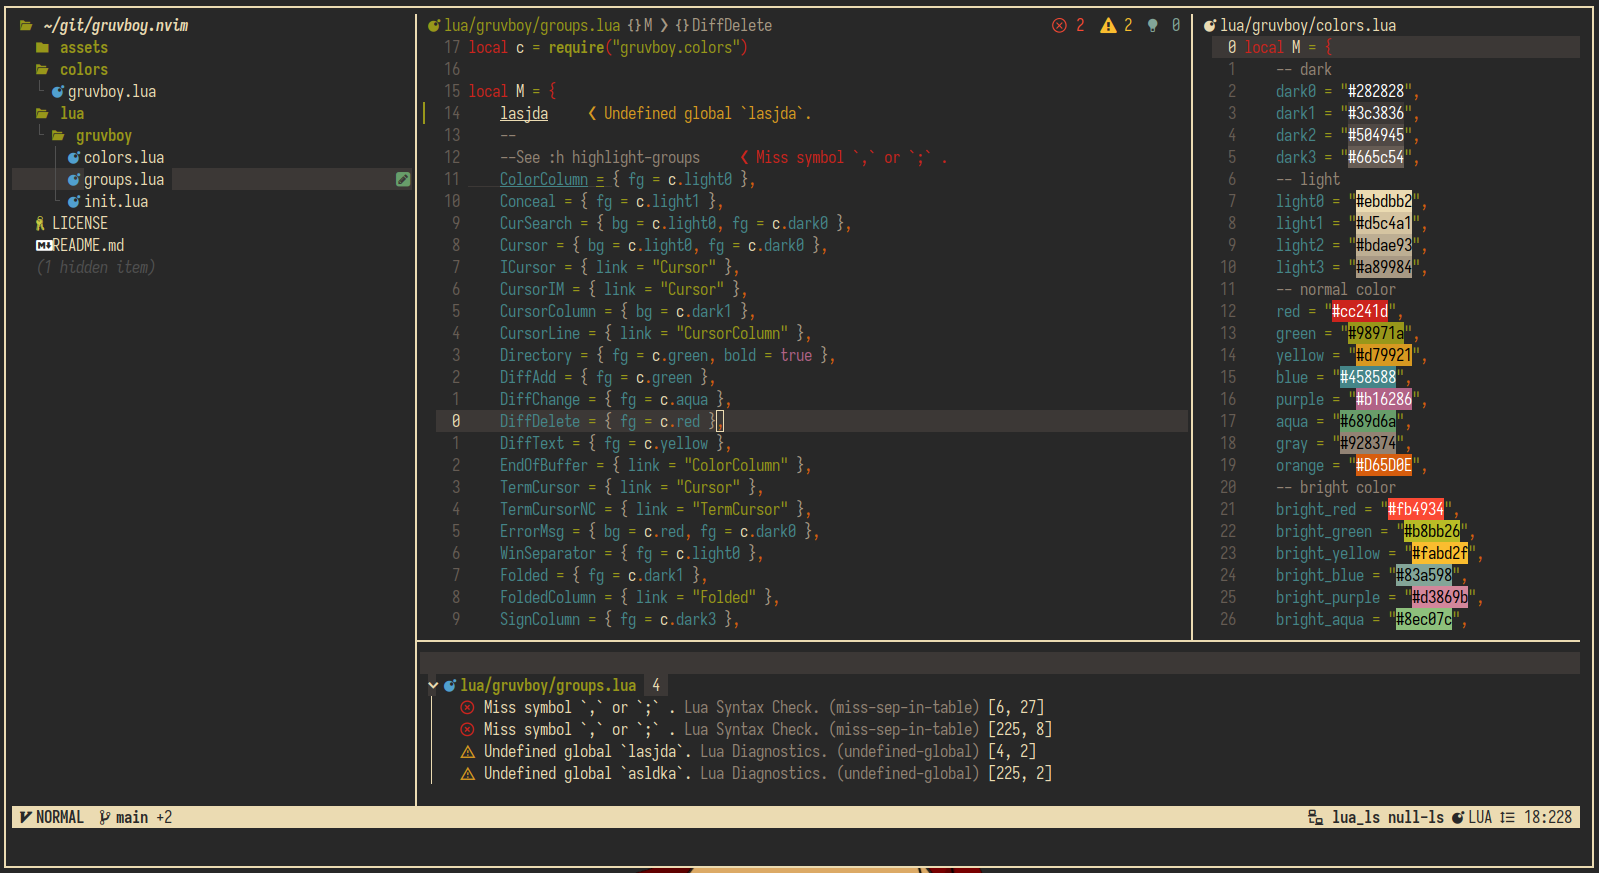Click the (1 hidden item) label
The image size is (1599, 873).
pyautogui.click(x=96, y=268)
